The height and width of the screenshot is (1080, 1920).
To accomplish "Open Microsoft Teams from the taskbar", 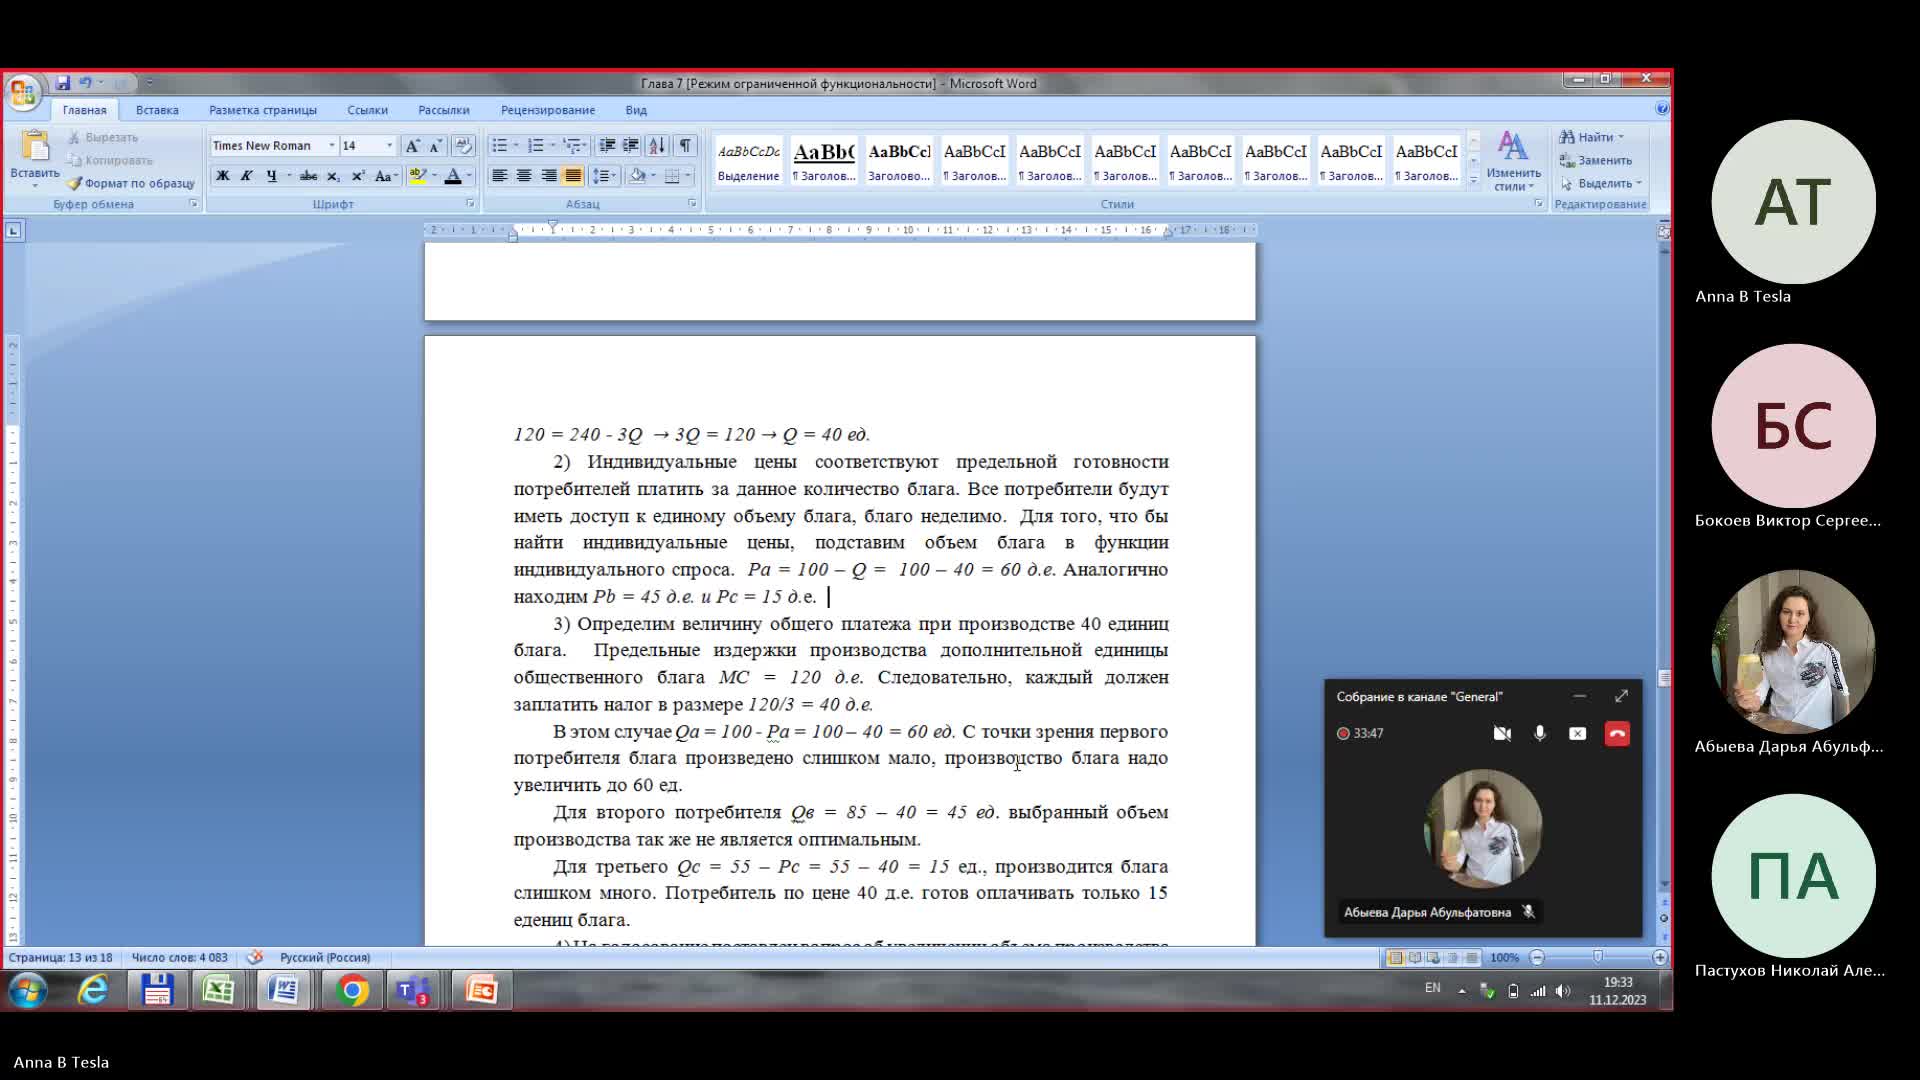I will pyautogui.click(x=412, y=991).
